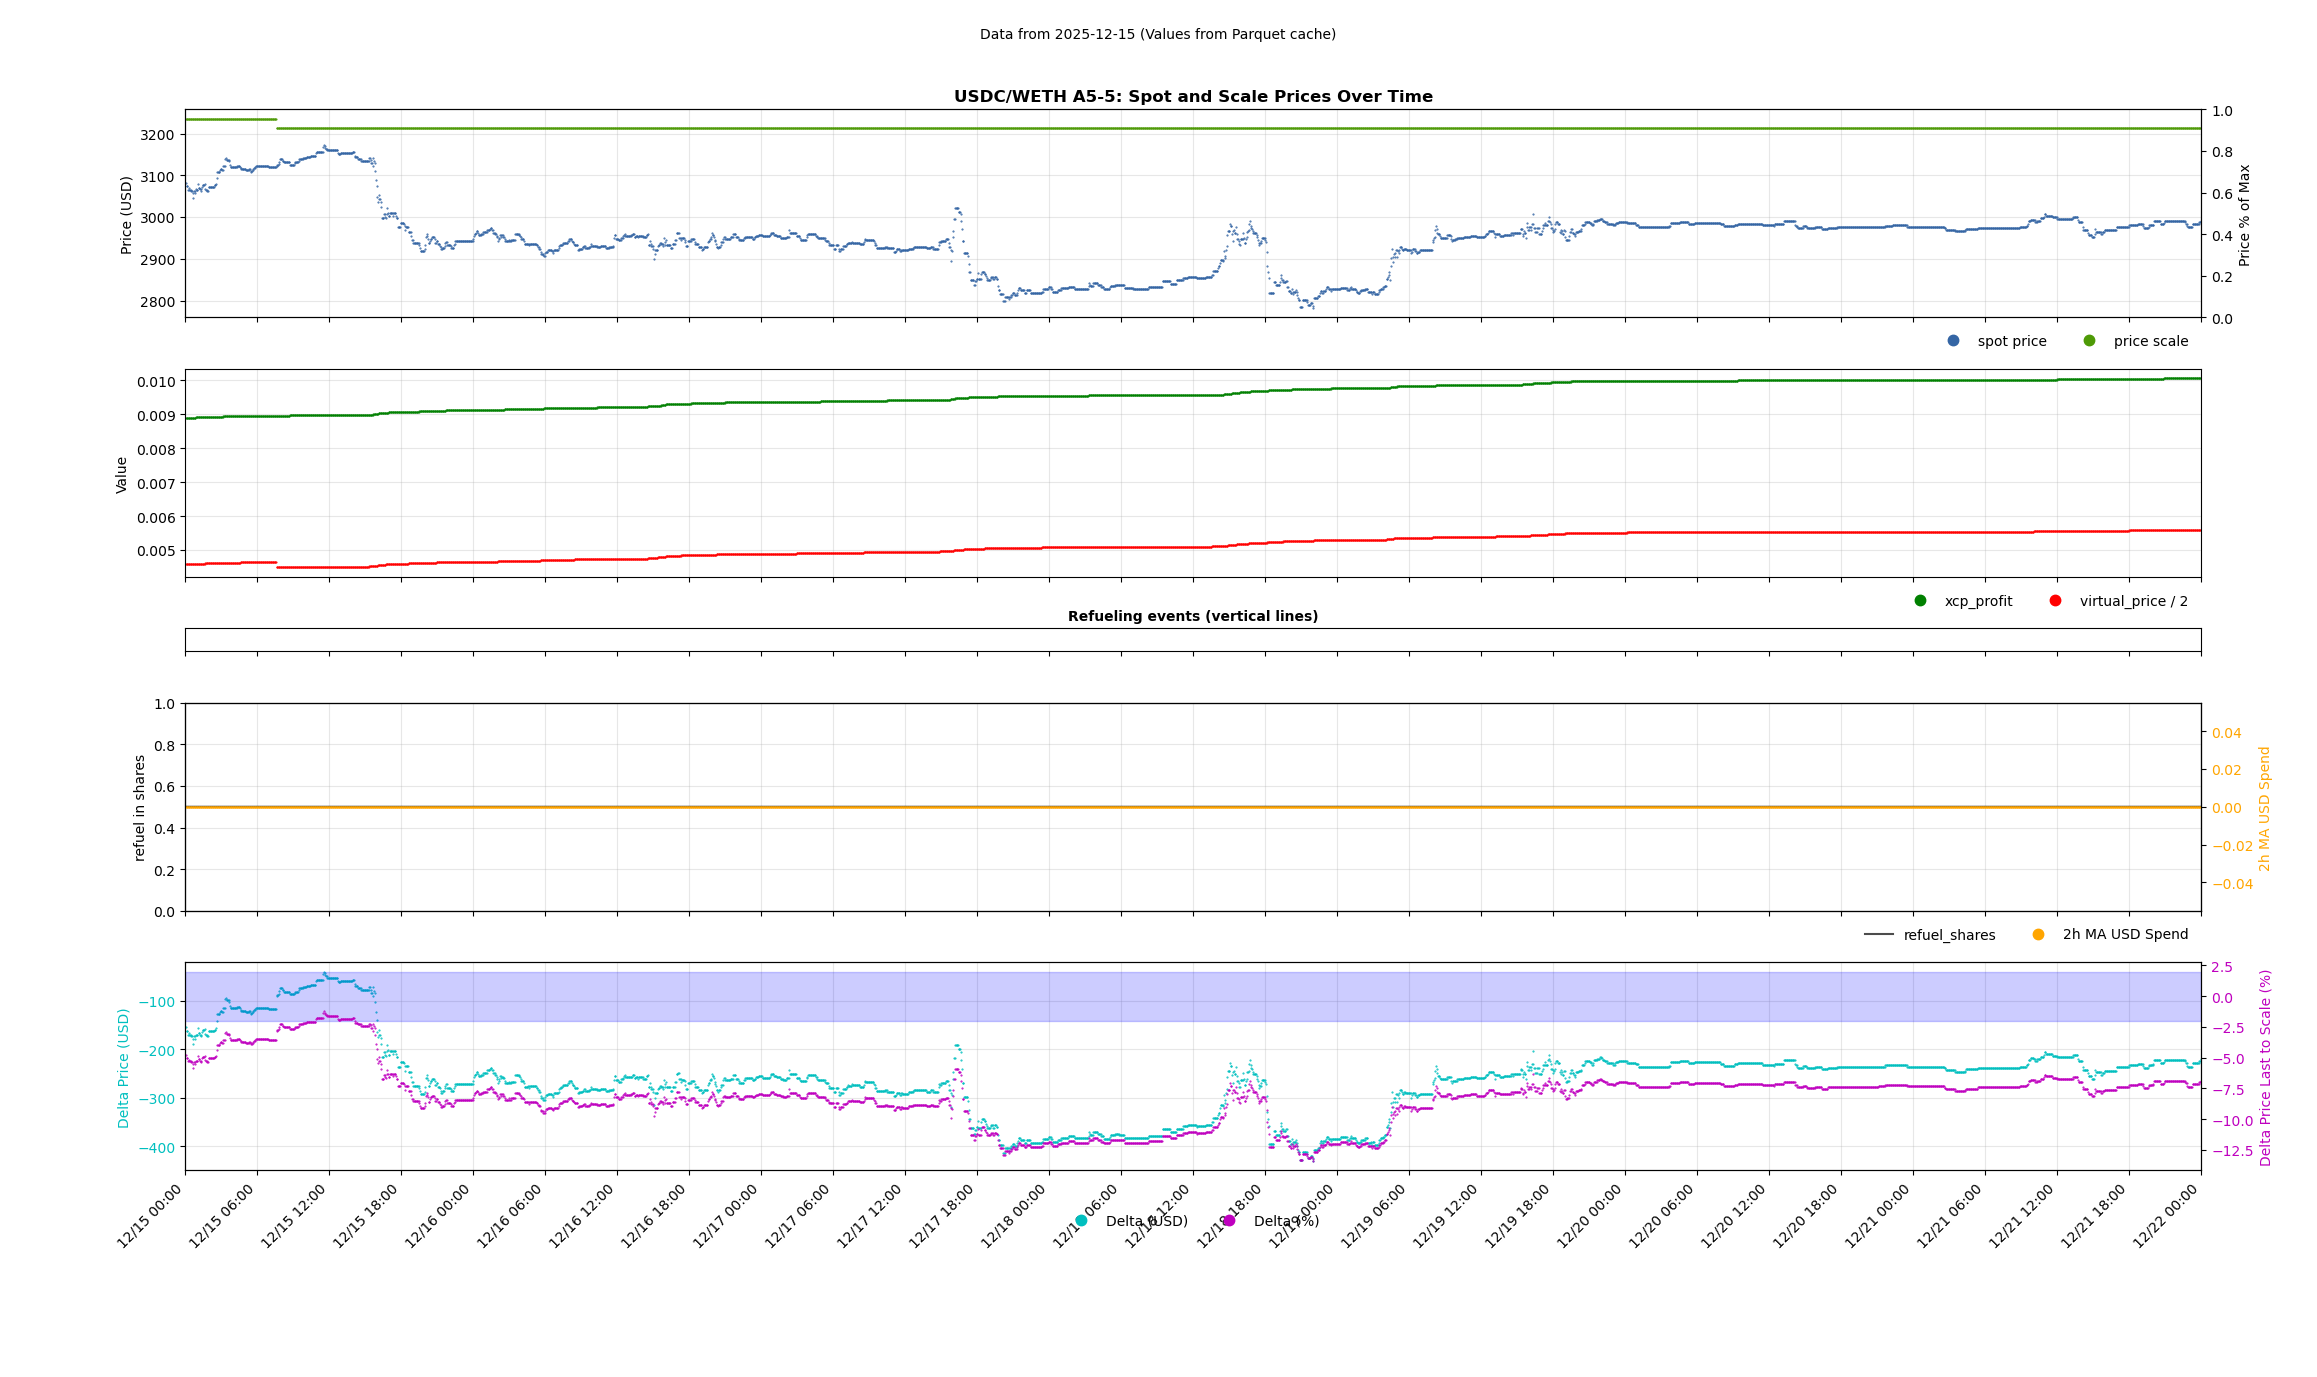Click the 2h MA USD Spend axis label
The height and width of the screenshot is (1377, 2317).
2265,808
